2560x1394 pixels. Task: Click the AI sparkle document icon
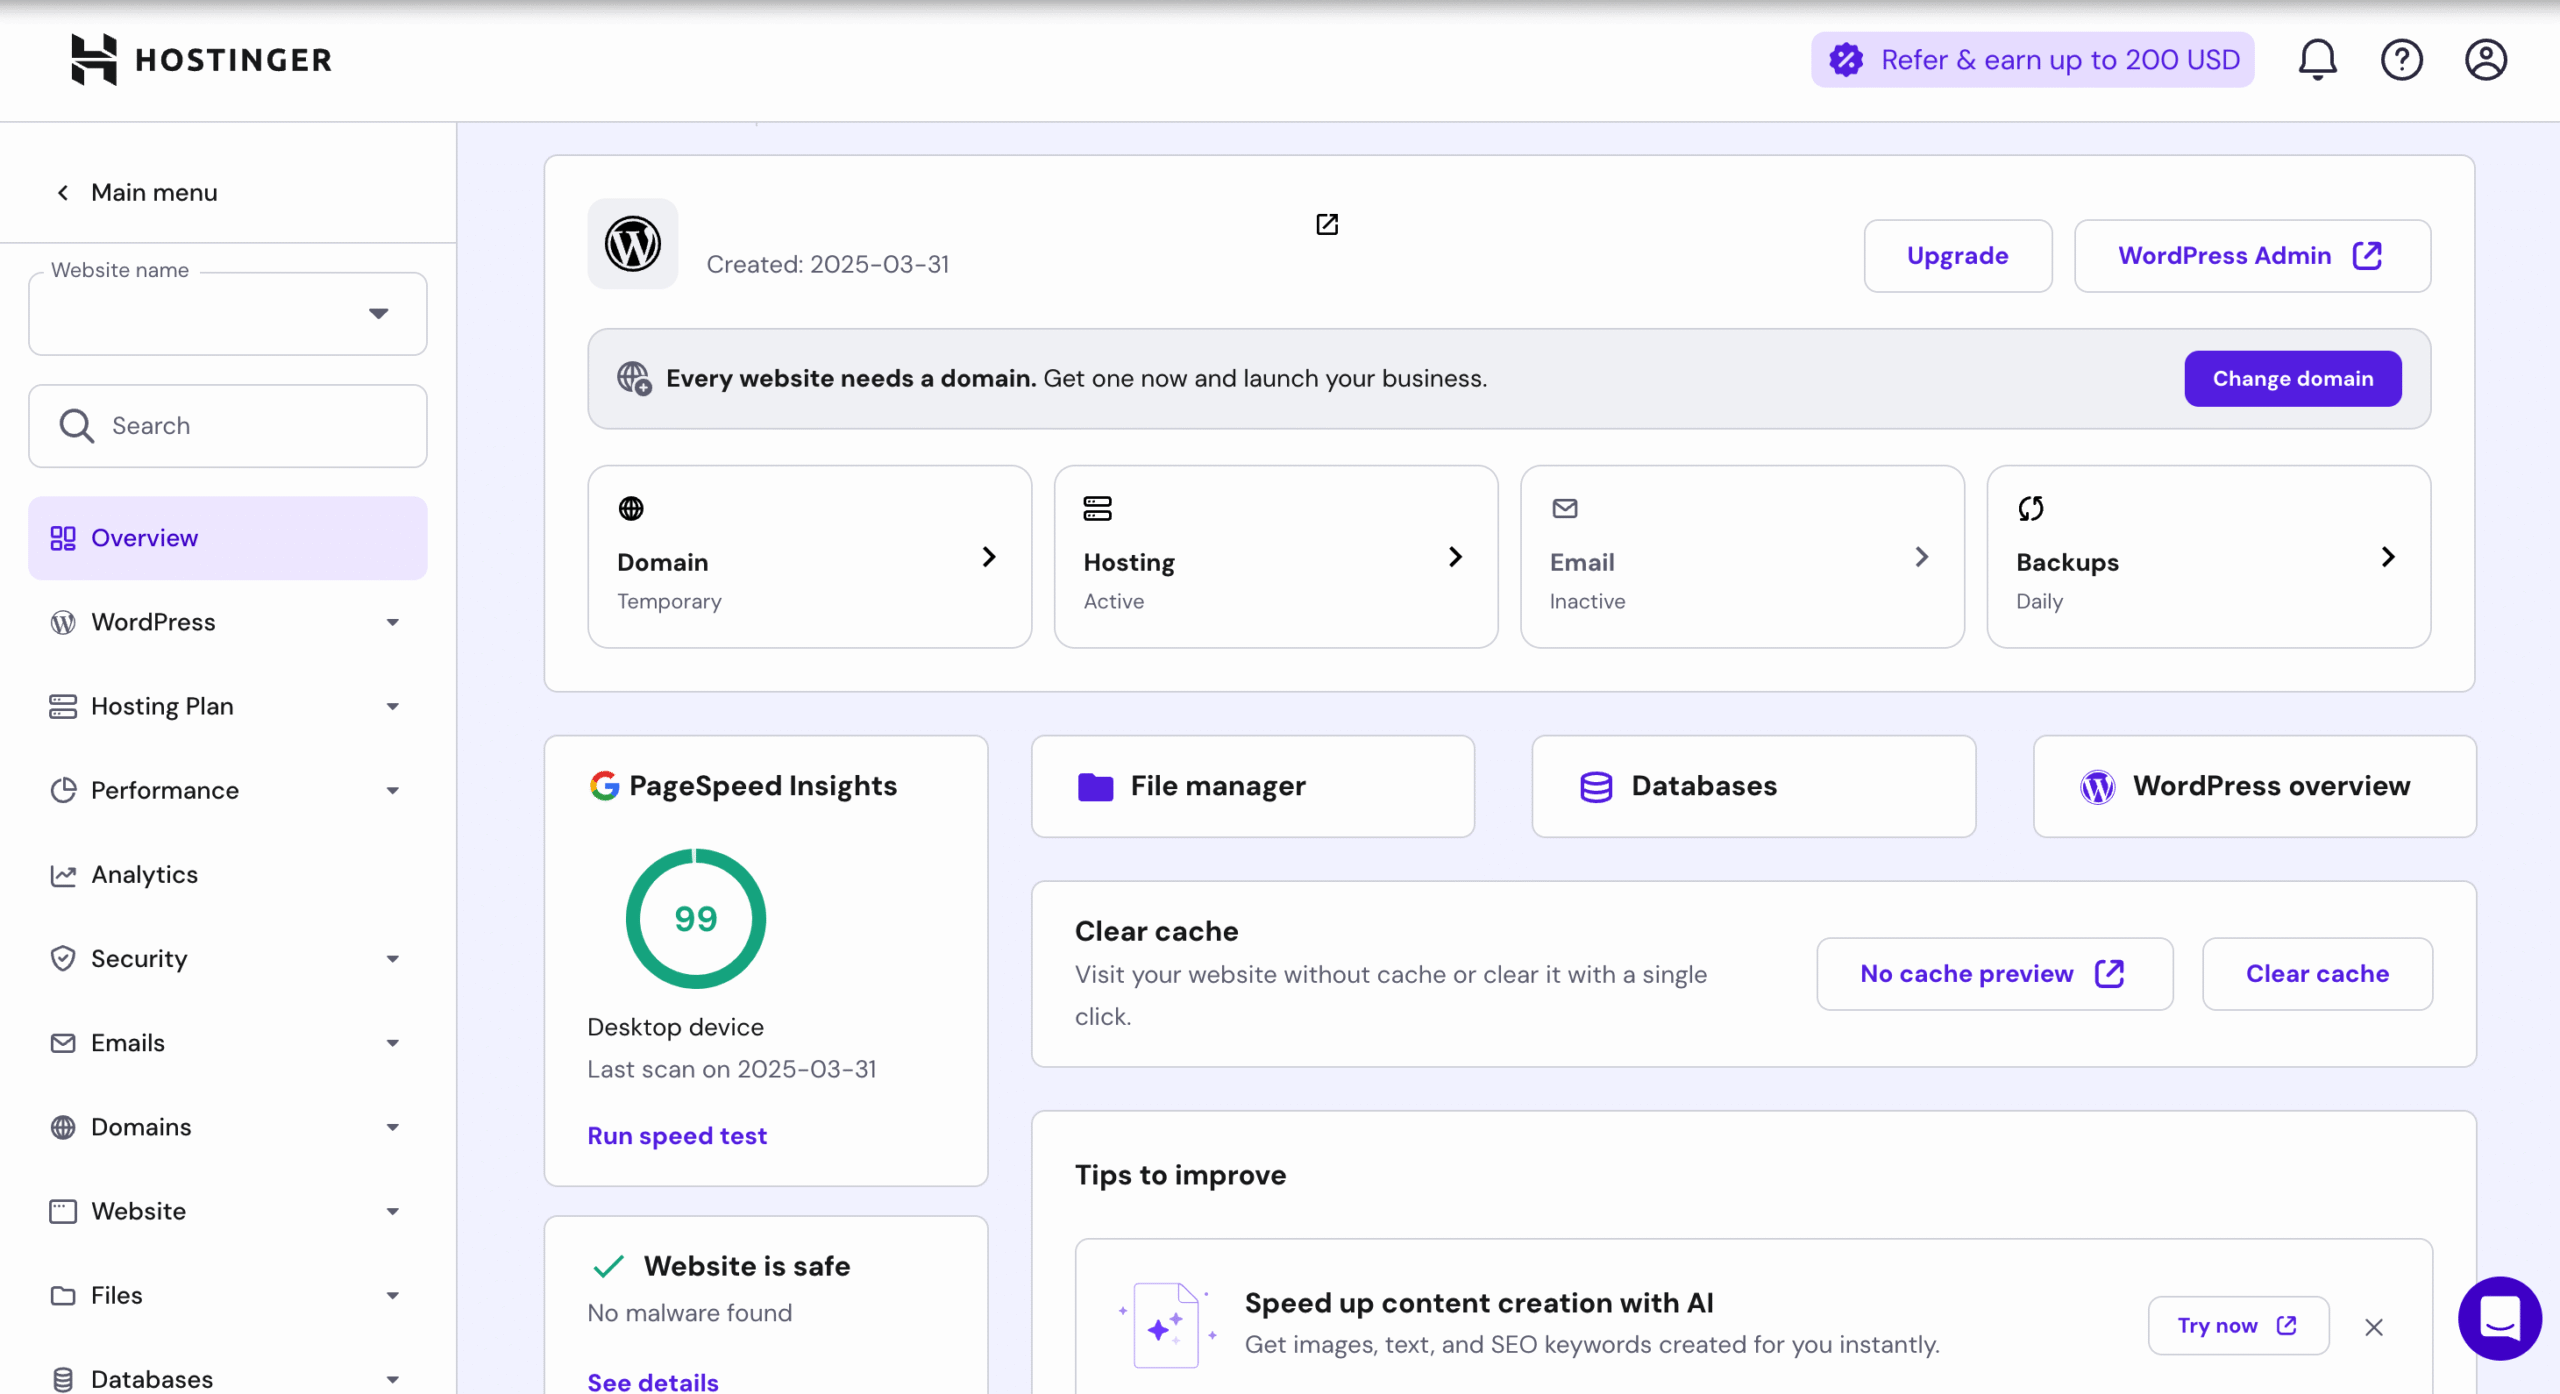point(1166,1325)
